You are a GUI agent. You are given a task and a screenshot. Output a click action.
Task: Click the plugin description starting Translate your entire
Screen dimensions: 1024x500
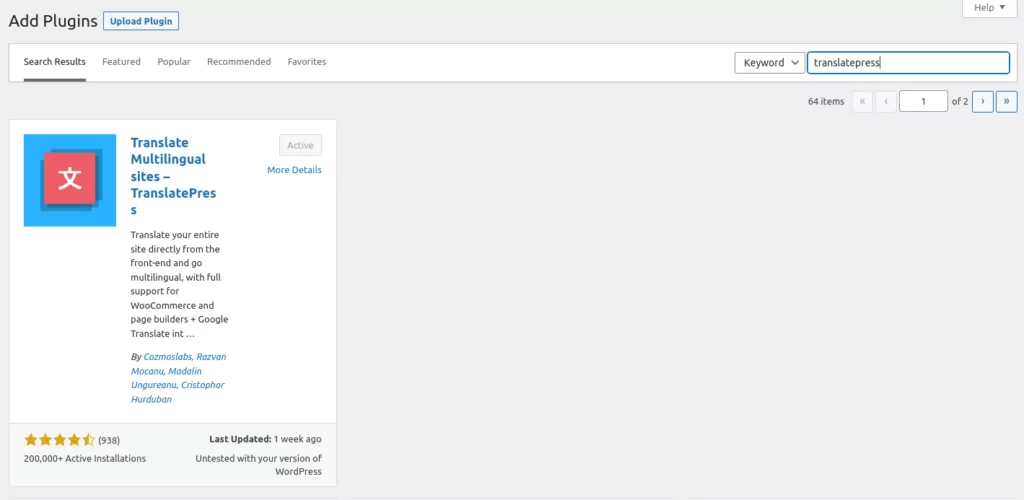tap(180, 284)
